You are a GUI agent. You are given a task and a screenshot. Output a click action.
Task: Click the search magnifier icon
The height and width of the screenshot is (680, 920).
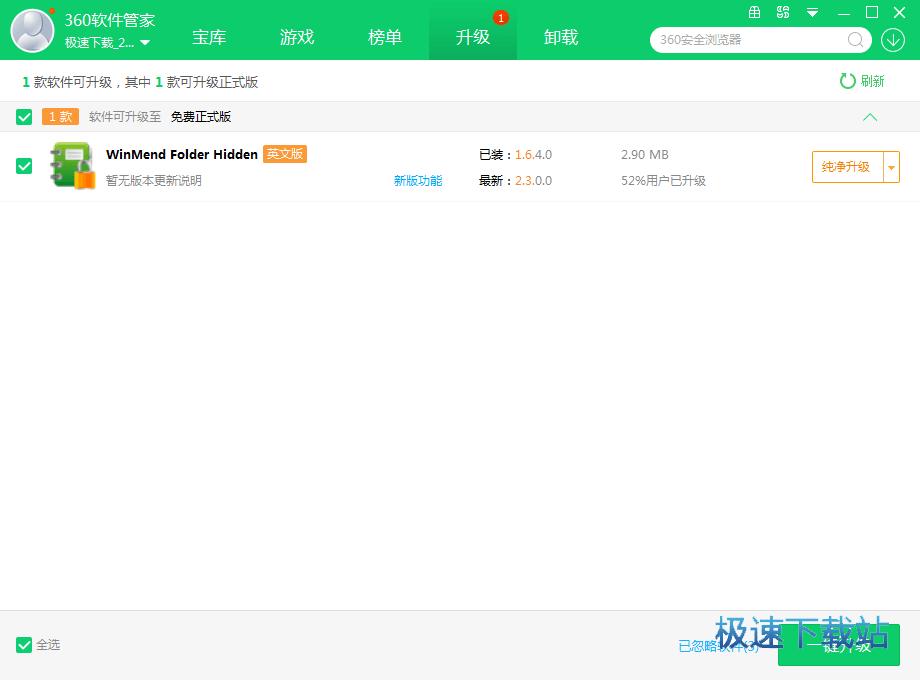[856, 40]
